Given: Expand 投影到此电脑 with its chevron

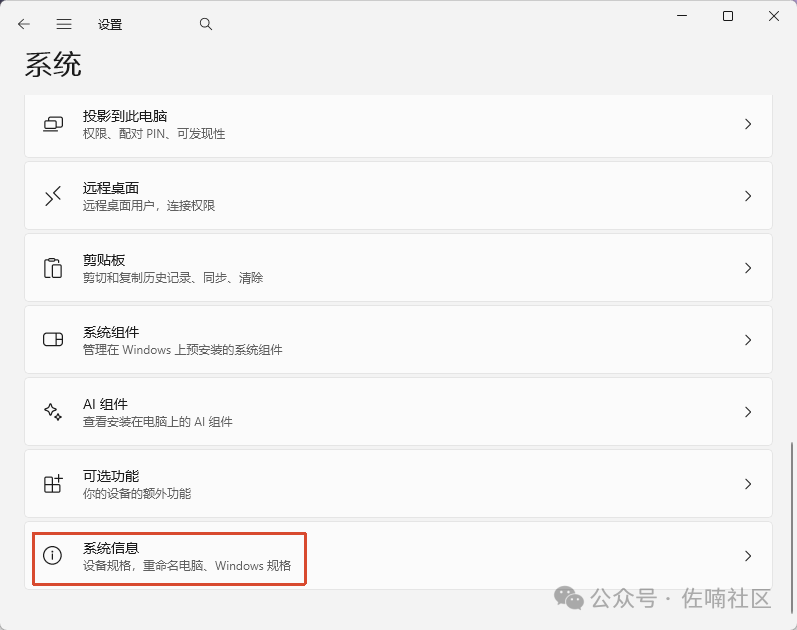Looking at the screenshot, I should (748, 124).
